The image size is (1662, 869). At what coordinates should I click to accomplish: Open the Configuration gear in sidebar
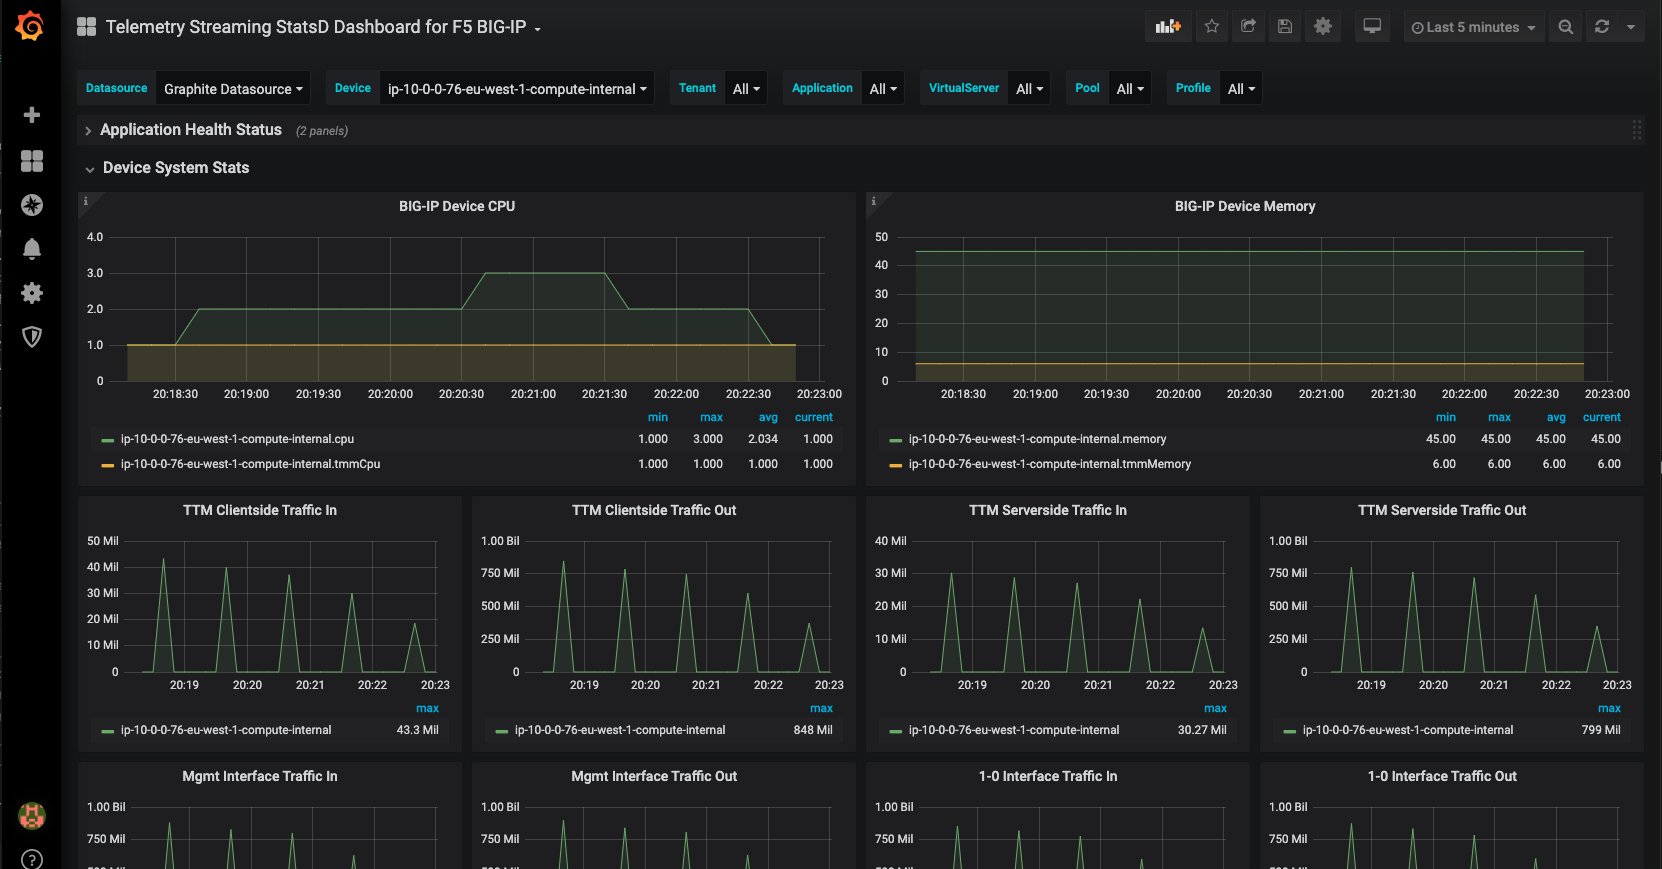tap(32, 293)
